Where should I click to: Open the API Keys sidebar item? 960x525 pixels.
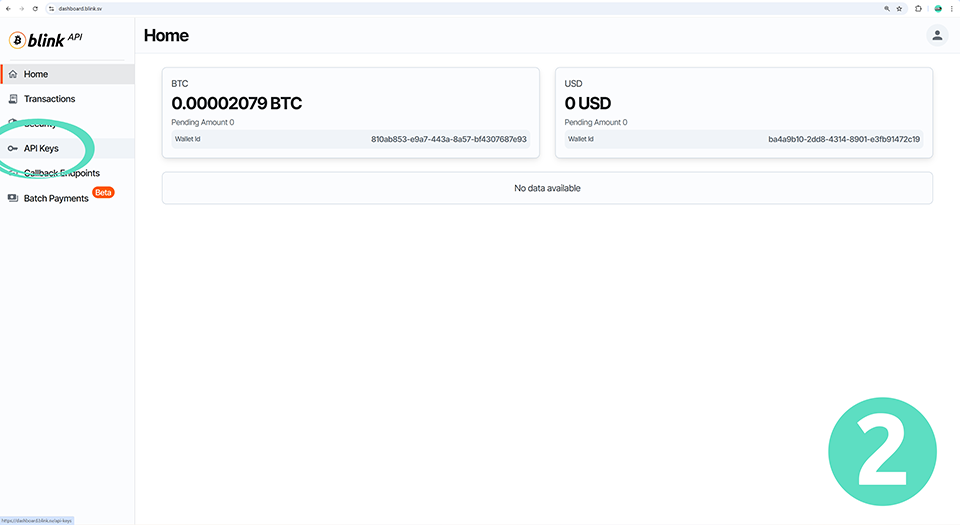coord(41,148)
